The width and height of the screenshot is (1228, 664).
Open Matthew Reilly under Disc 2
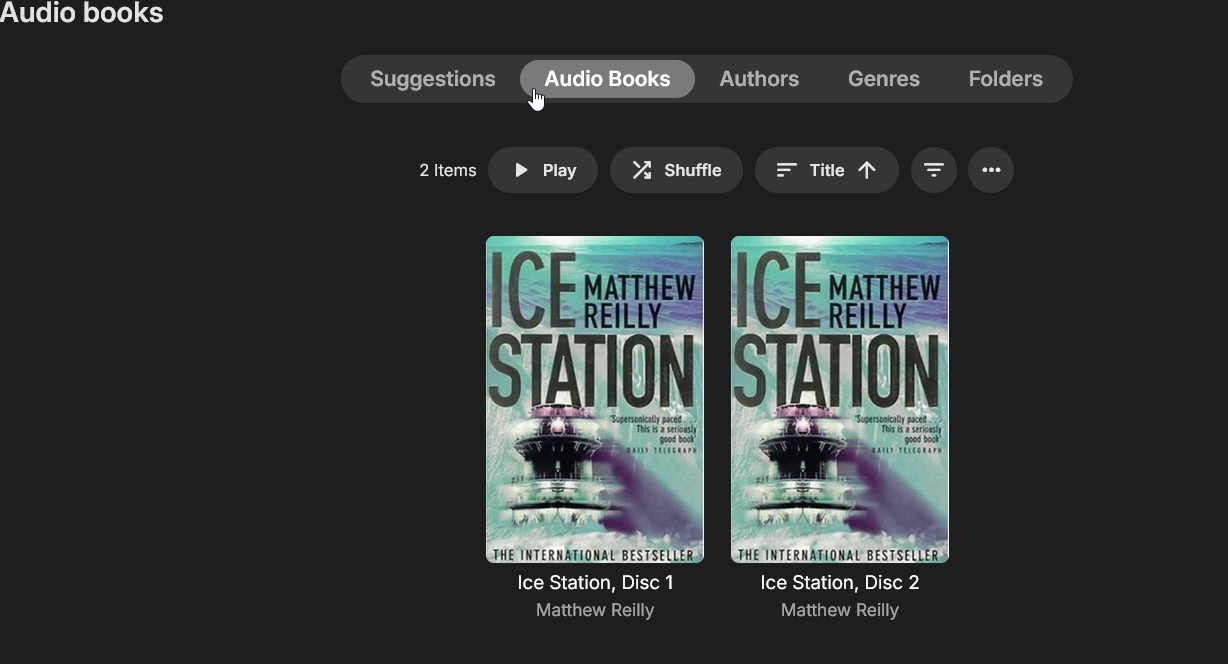(x=840, y=610)
